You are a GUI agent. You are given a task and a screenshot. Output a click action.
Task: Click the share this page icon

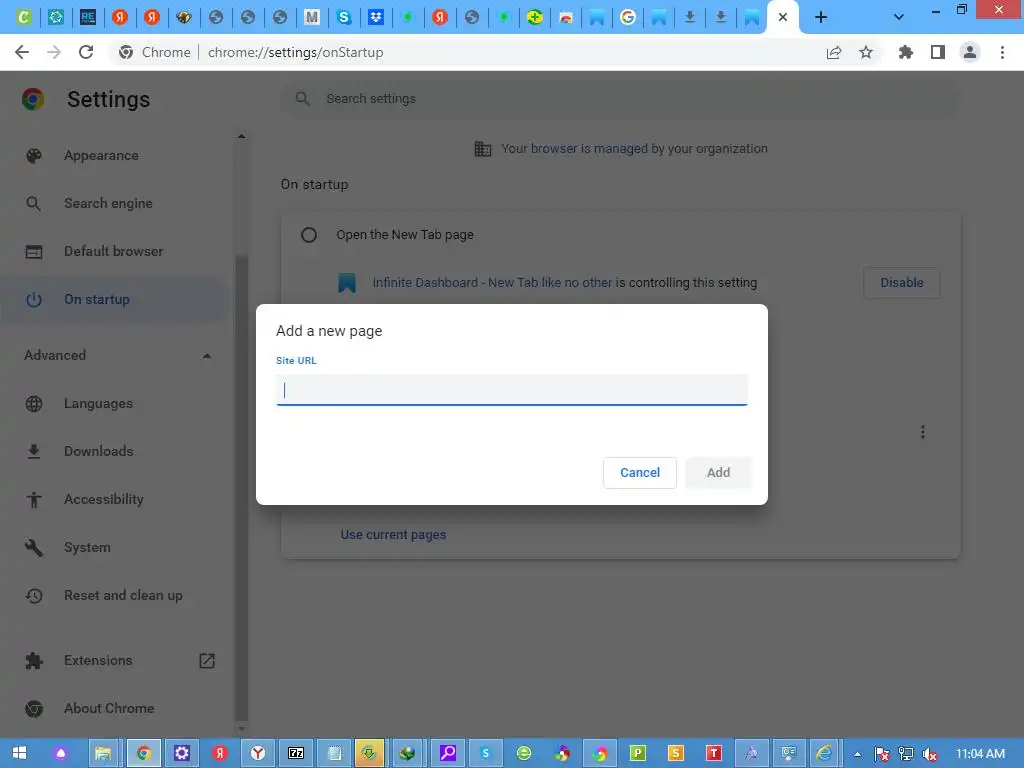[834, 52]
